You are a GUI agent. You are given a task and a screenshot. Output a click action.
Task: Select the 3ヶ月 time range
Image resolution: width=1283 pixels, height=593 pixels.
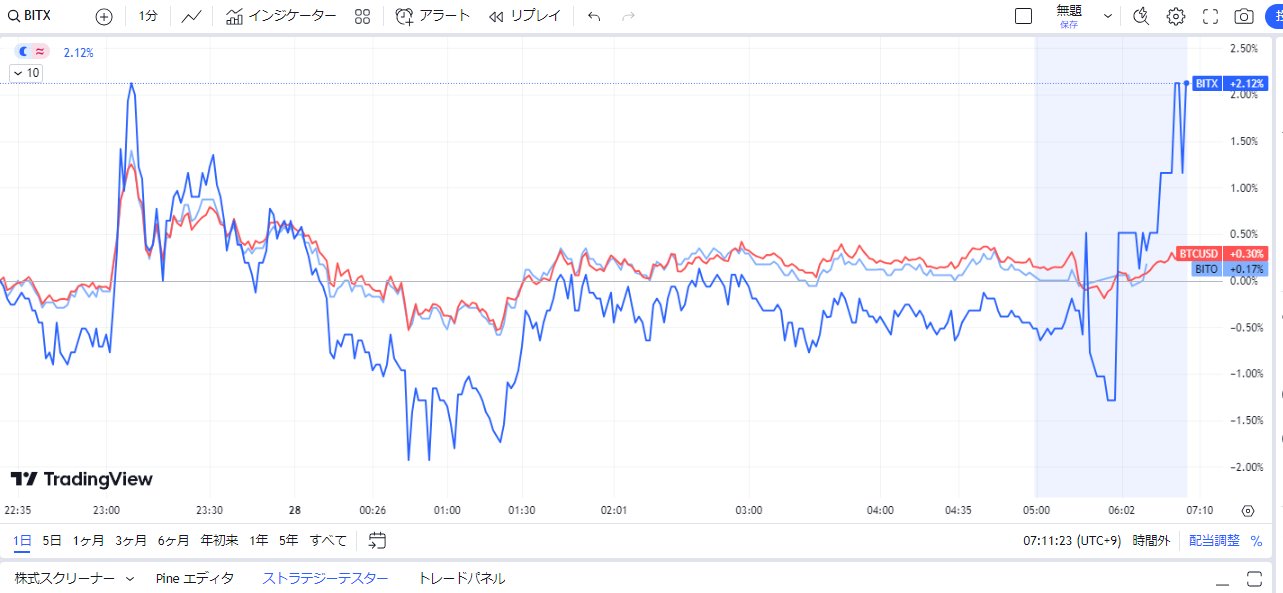[x=131, y=540]
